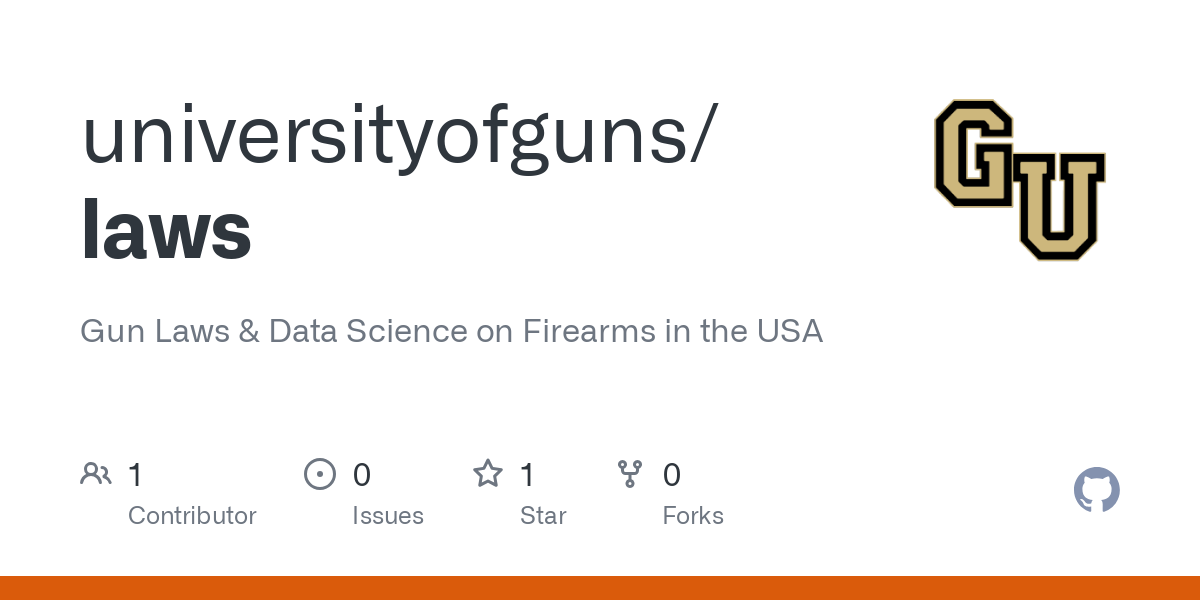Image resolution: width=1200 pixels, height=600 pixels.
Task: Select the Forks label
Action: tap(693, 516)
